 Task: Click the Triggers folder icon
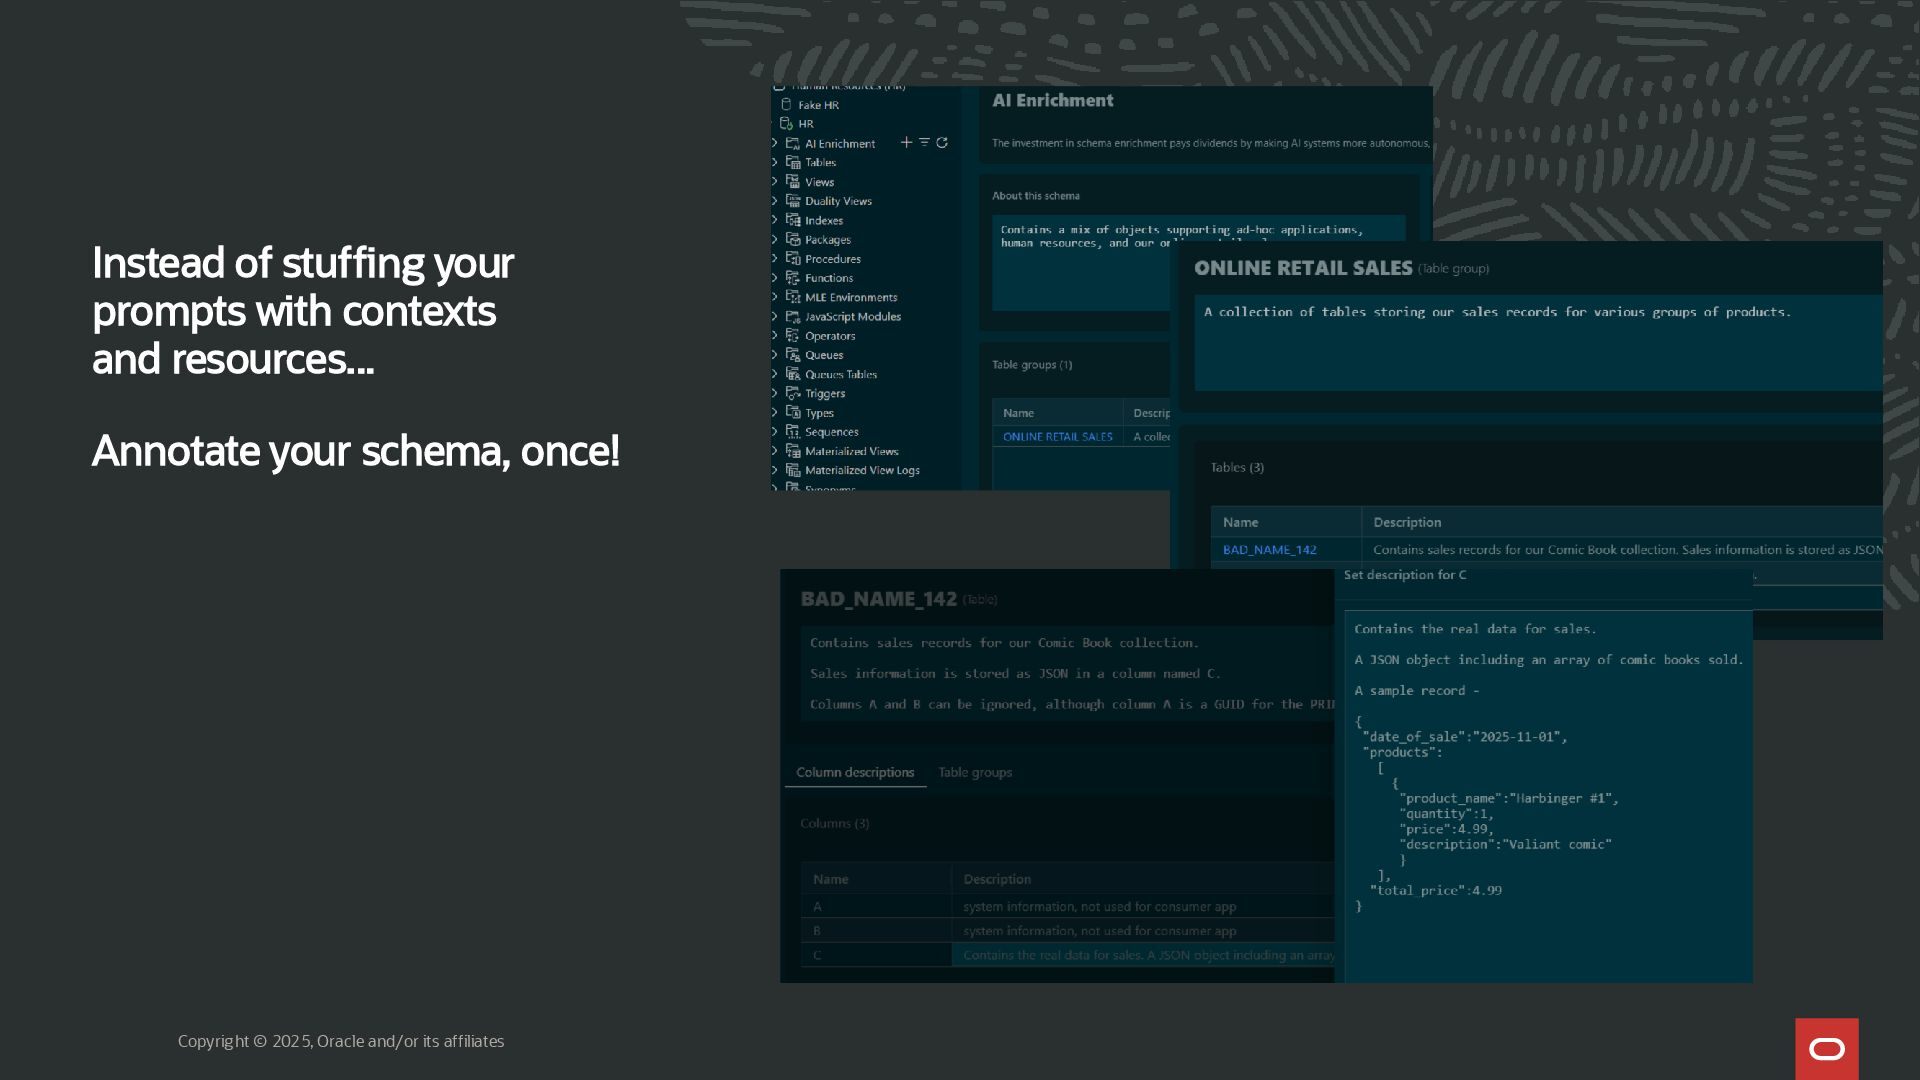pyautogui.click(x=793, y=394)
